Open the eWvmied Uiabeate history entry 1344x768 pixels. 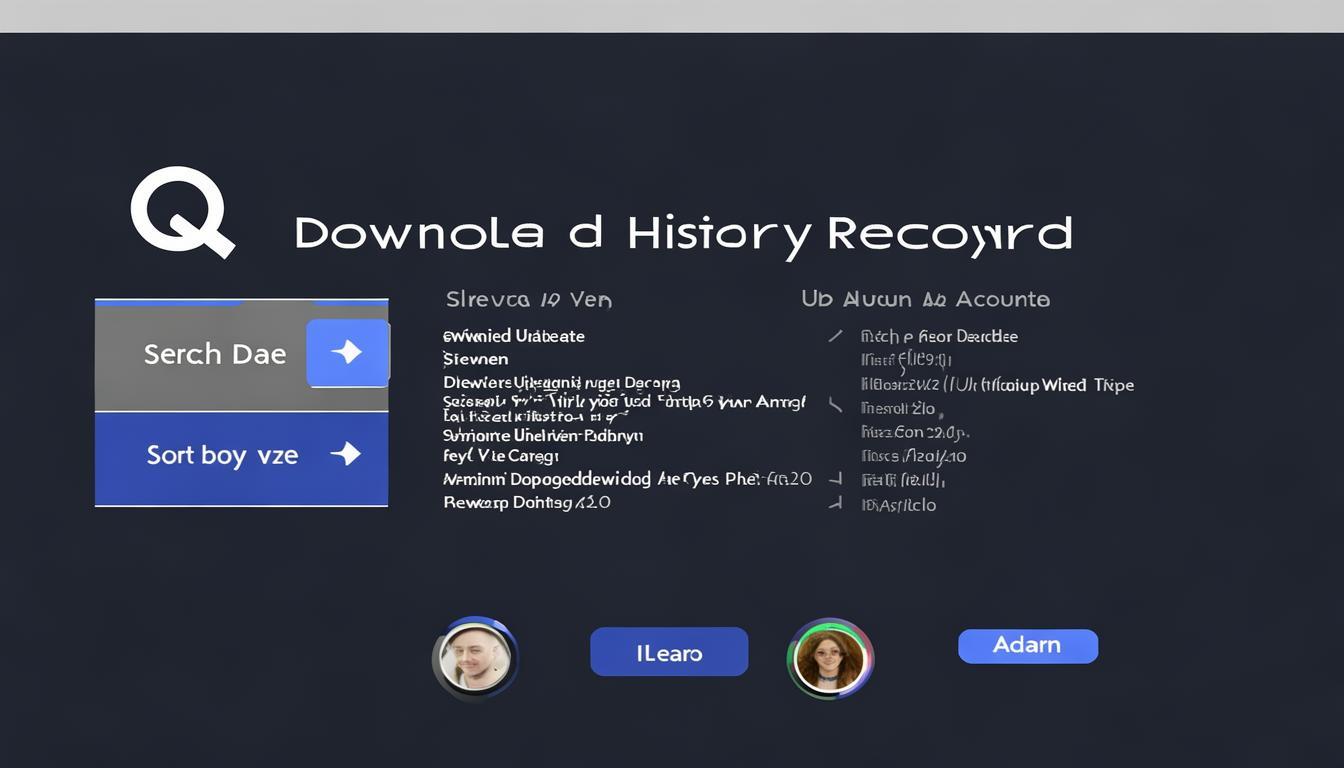(x=514, y=336)
